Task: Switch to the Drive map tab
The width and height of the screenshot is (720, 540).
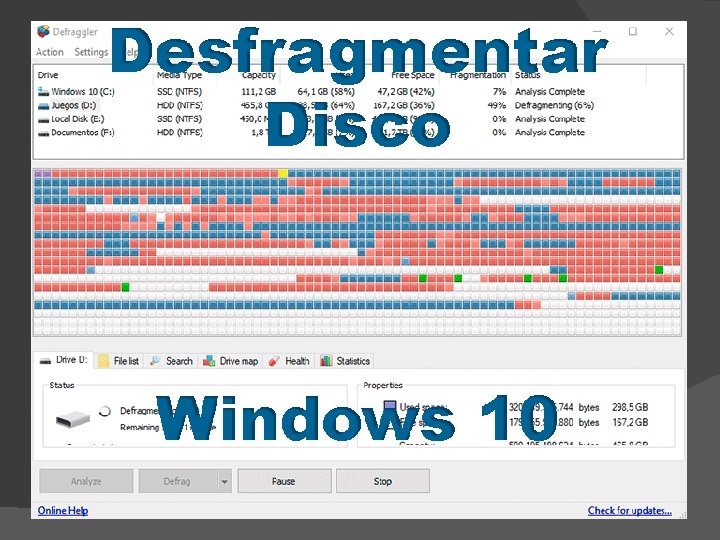Action: click(231, 361)
